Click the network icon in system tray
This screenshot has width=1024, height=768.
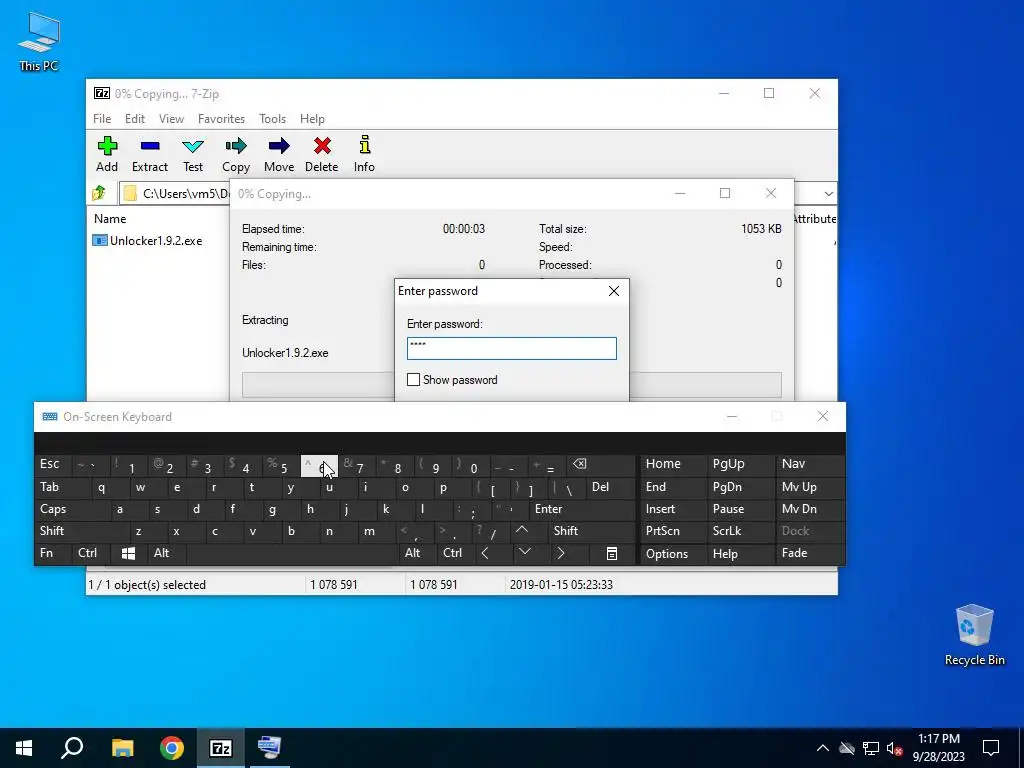[x=871, y=748]
